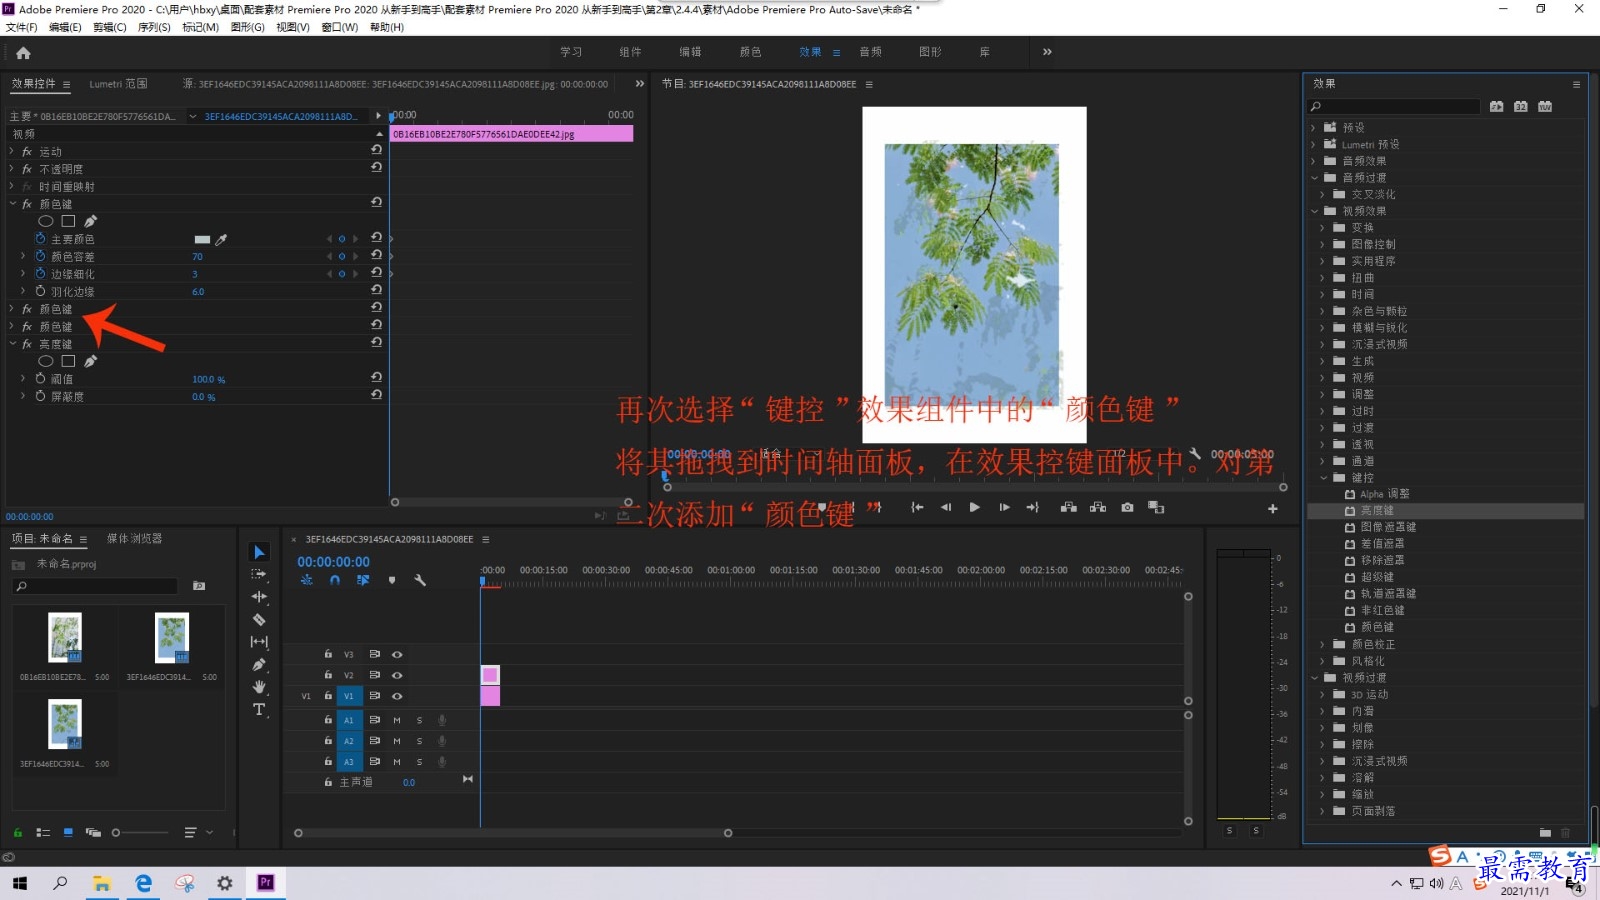Switch to the 颜色 workspace tab
Screen dimensions: 1600x900
tap(750, 52)
